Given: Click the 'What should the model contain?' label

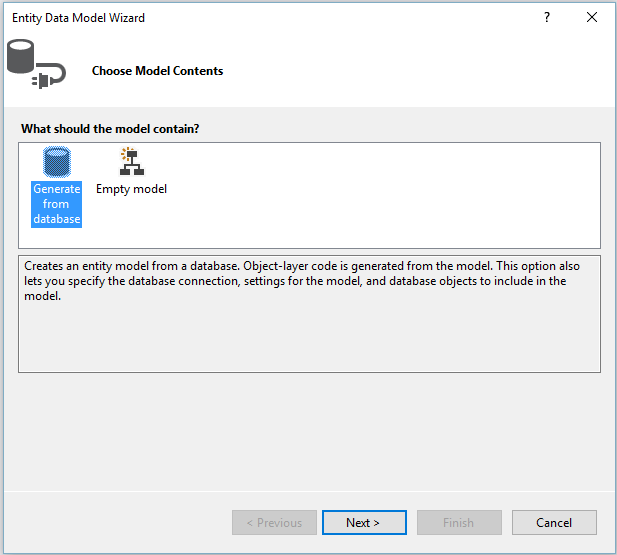Looking at the screenshot, I should [x=110, y=129].
